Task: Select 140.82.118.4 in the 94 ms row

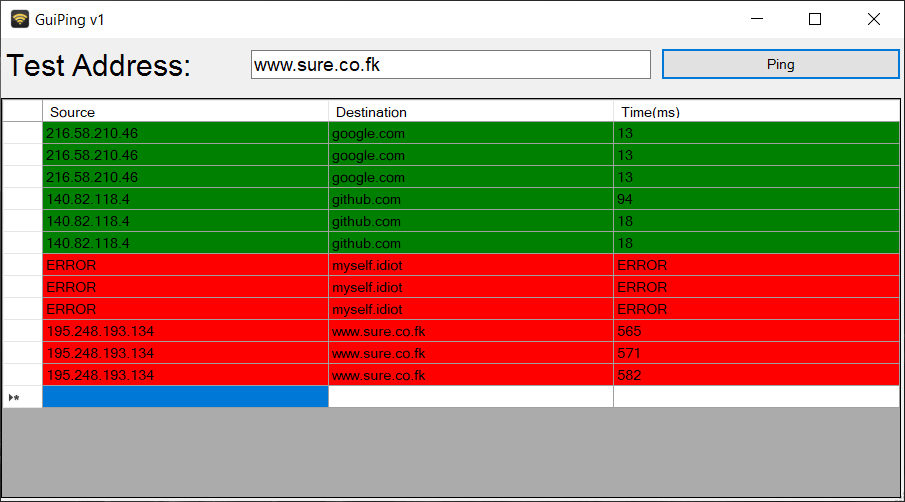Action: (x=185, y=199)
